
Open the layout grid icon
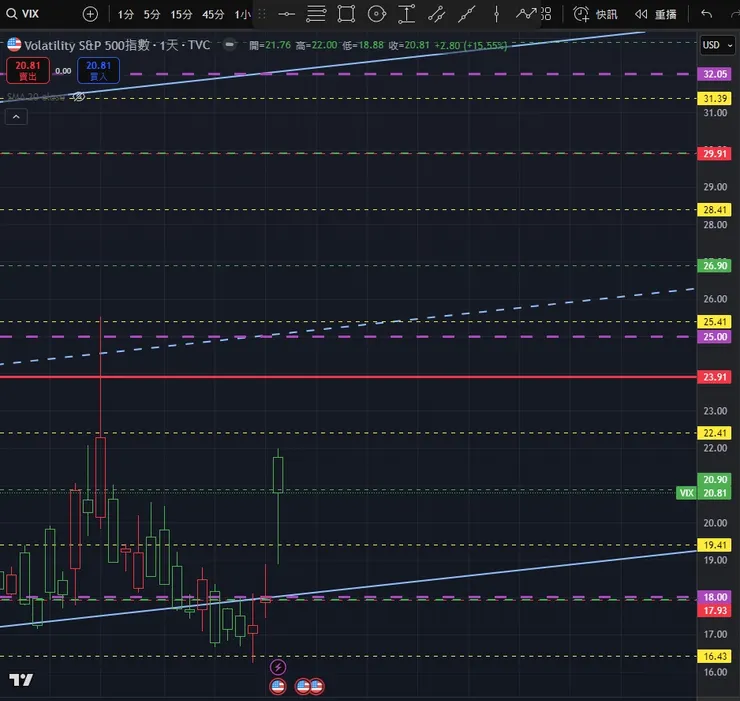(x=546, y=14)
